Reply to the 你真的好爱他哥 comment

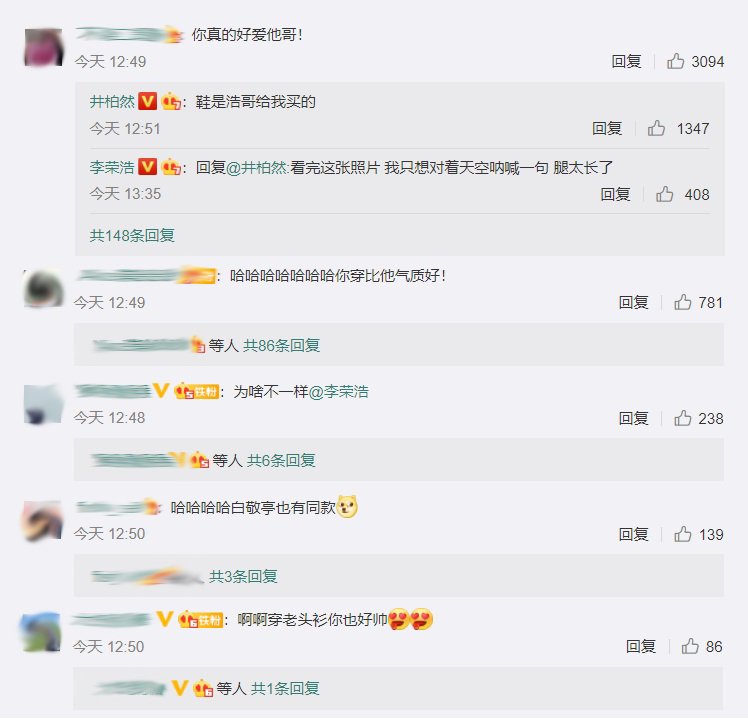tap(626, 62)
